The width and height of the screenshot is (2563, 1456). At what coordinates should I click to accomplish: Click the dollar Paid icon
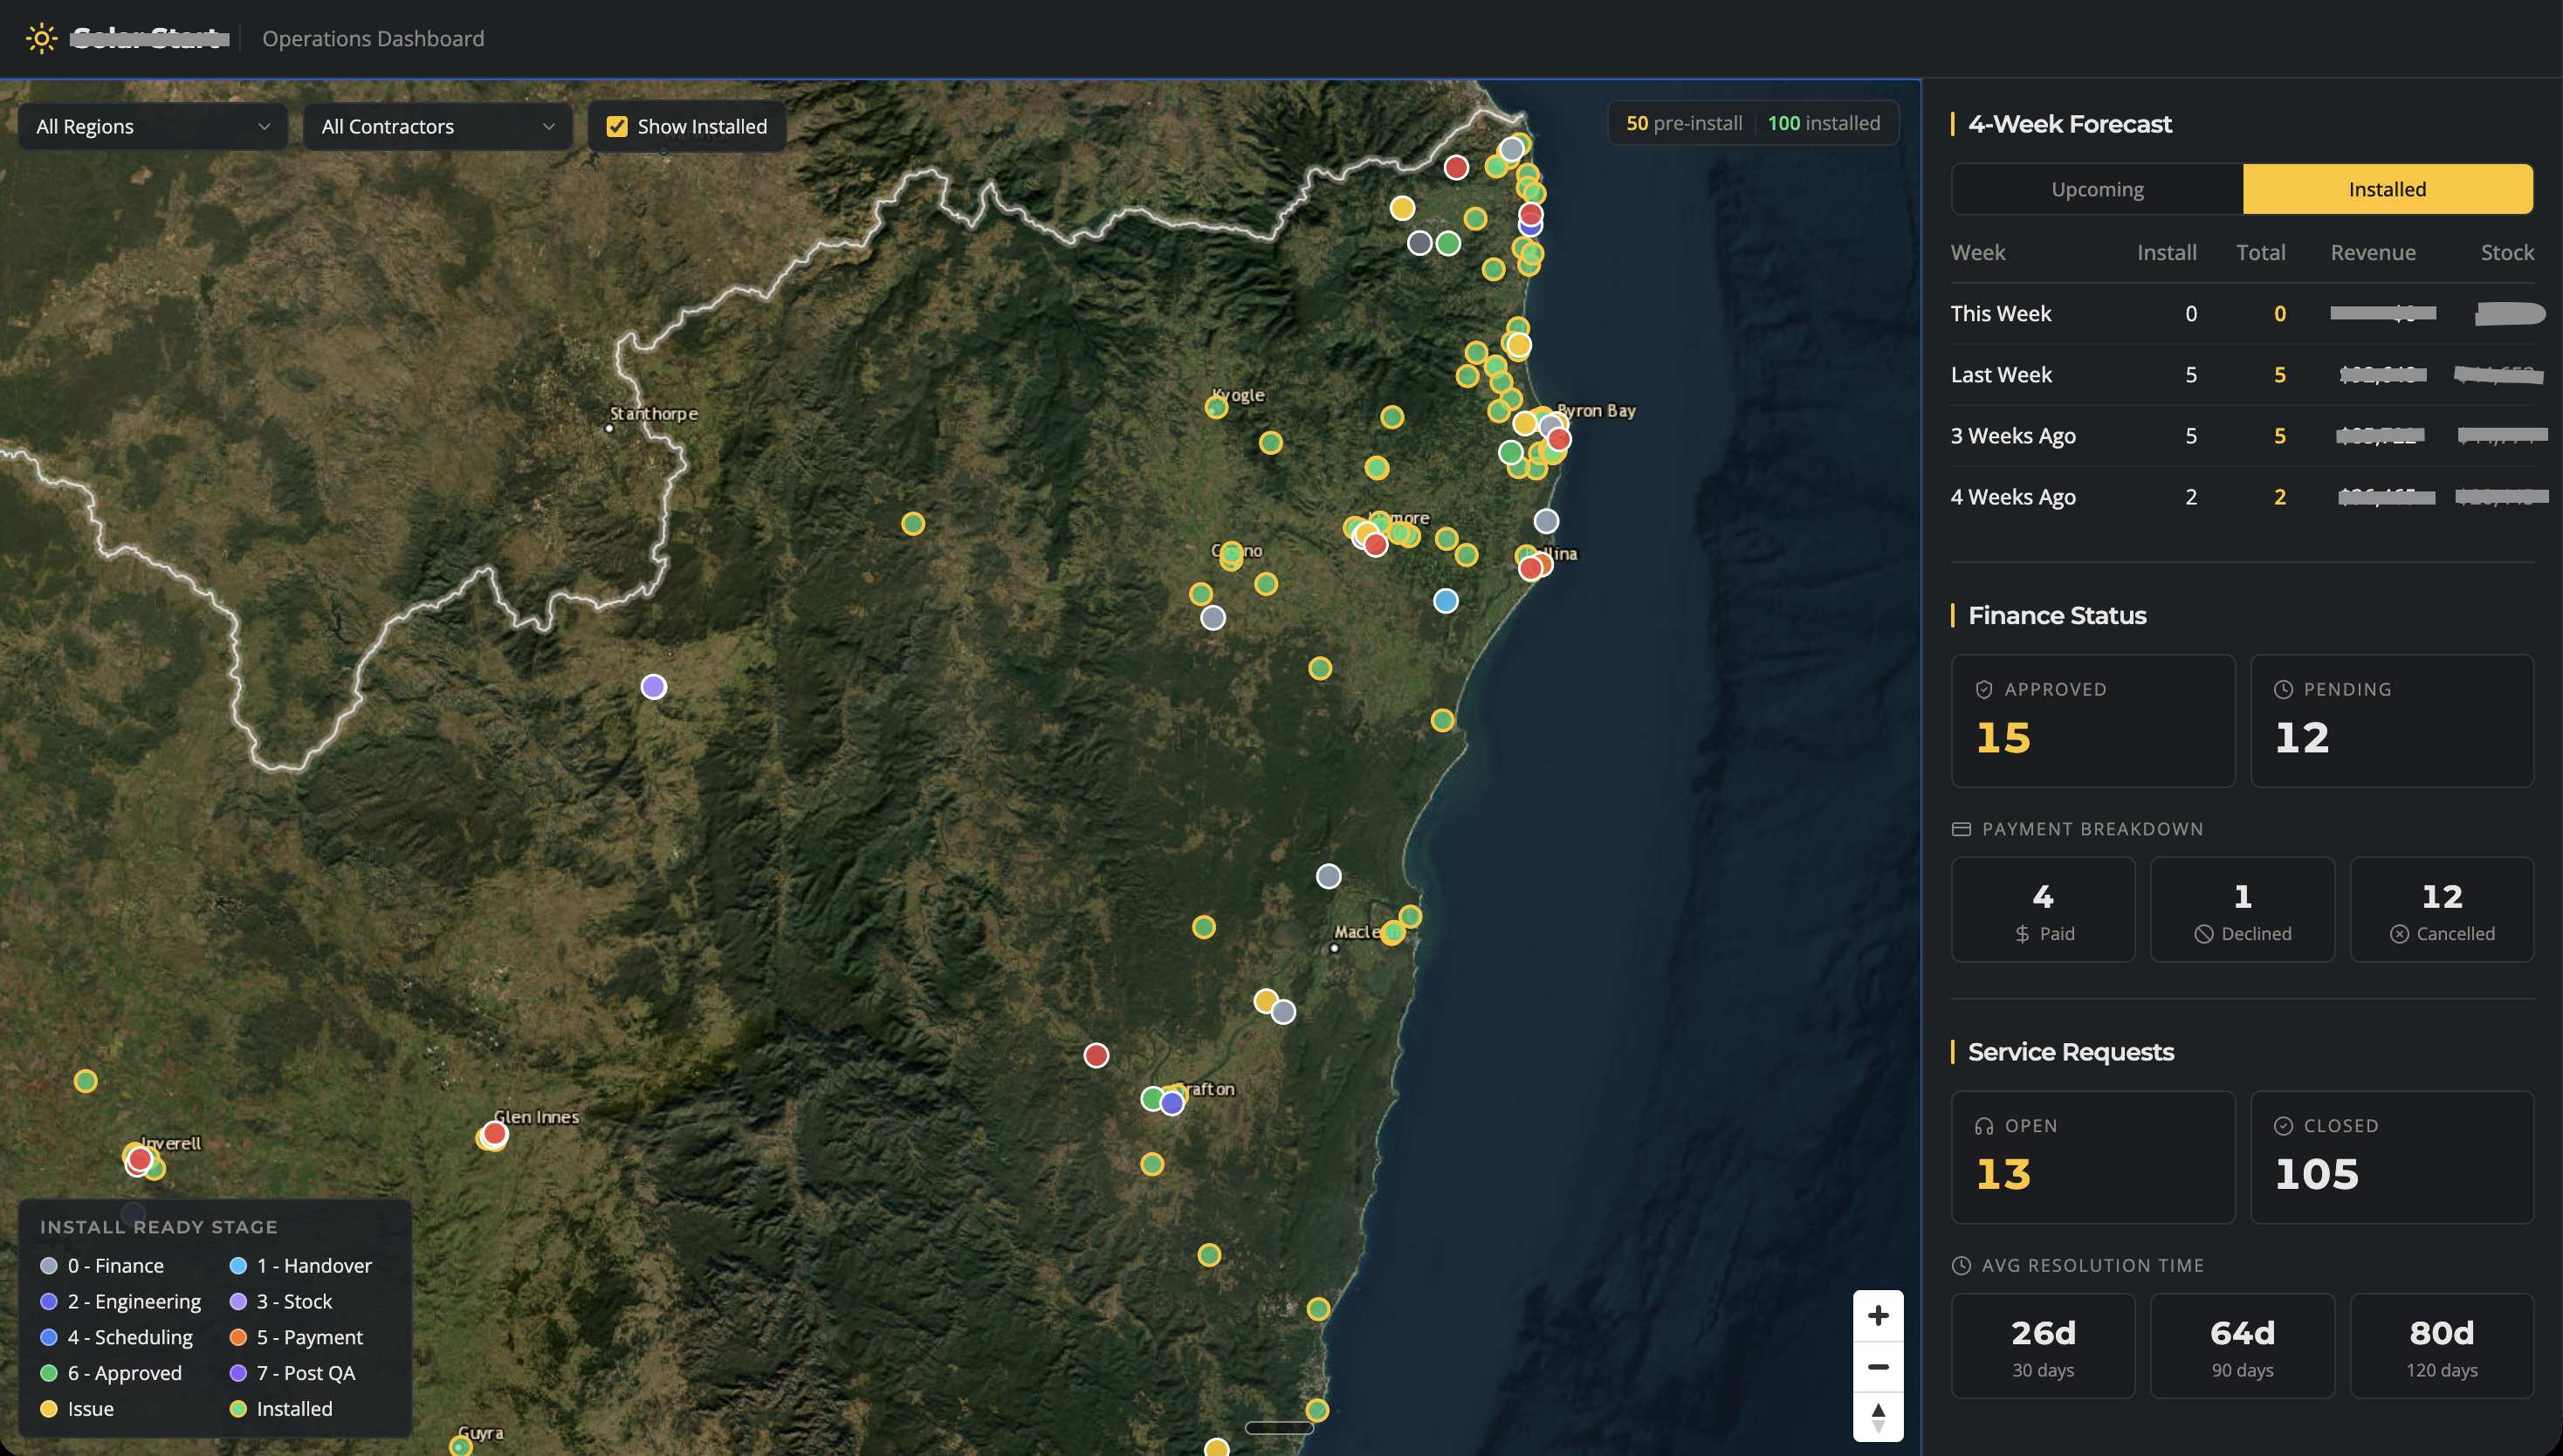tap(2022, 934)
